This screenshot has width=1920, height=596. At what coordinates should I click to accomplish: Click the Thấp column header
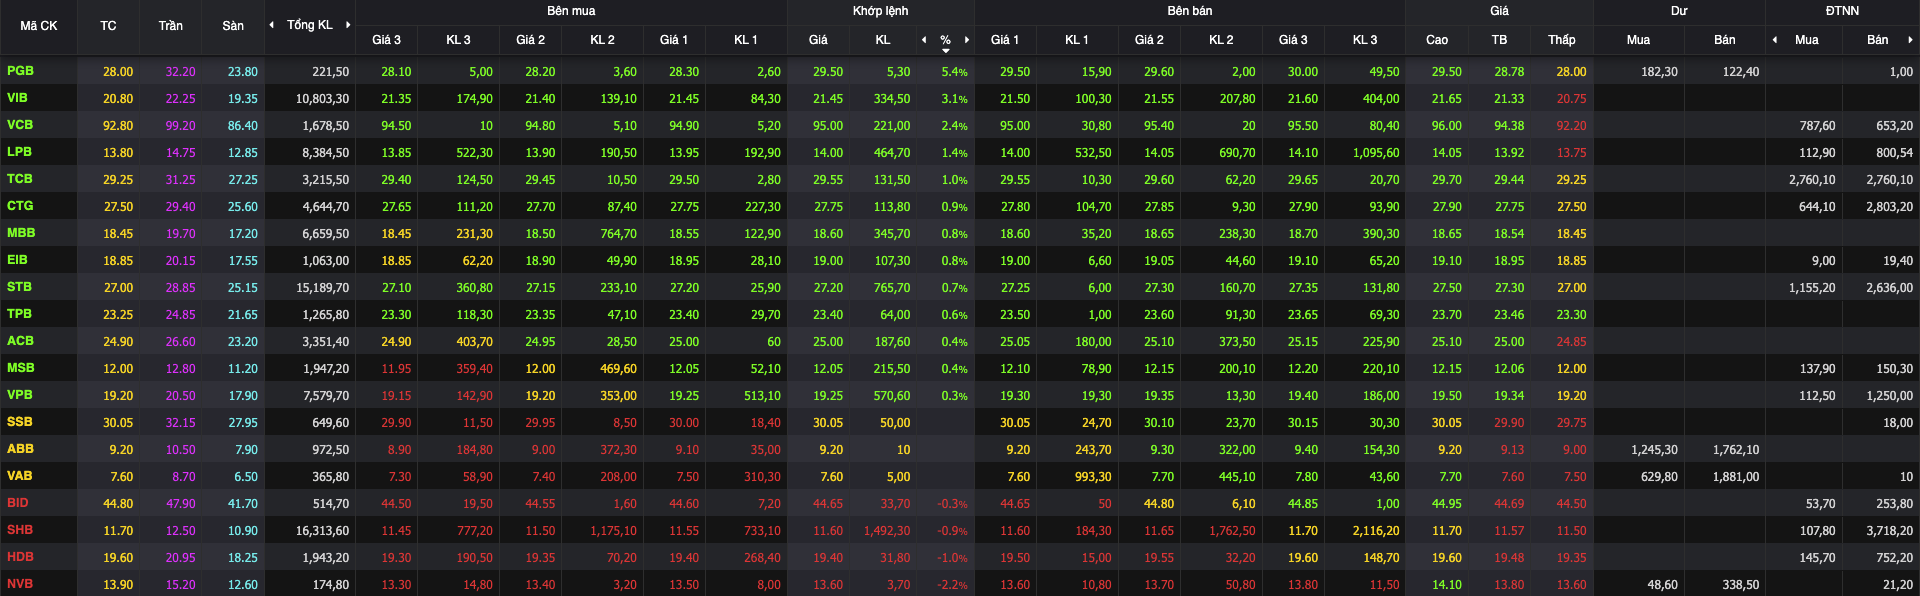tap(1562, 40)
